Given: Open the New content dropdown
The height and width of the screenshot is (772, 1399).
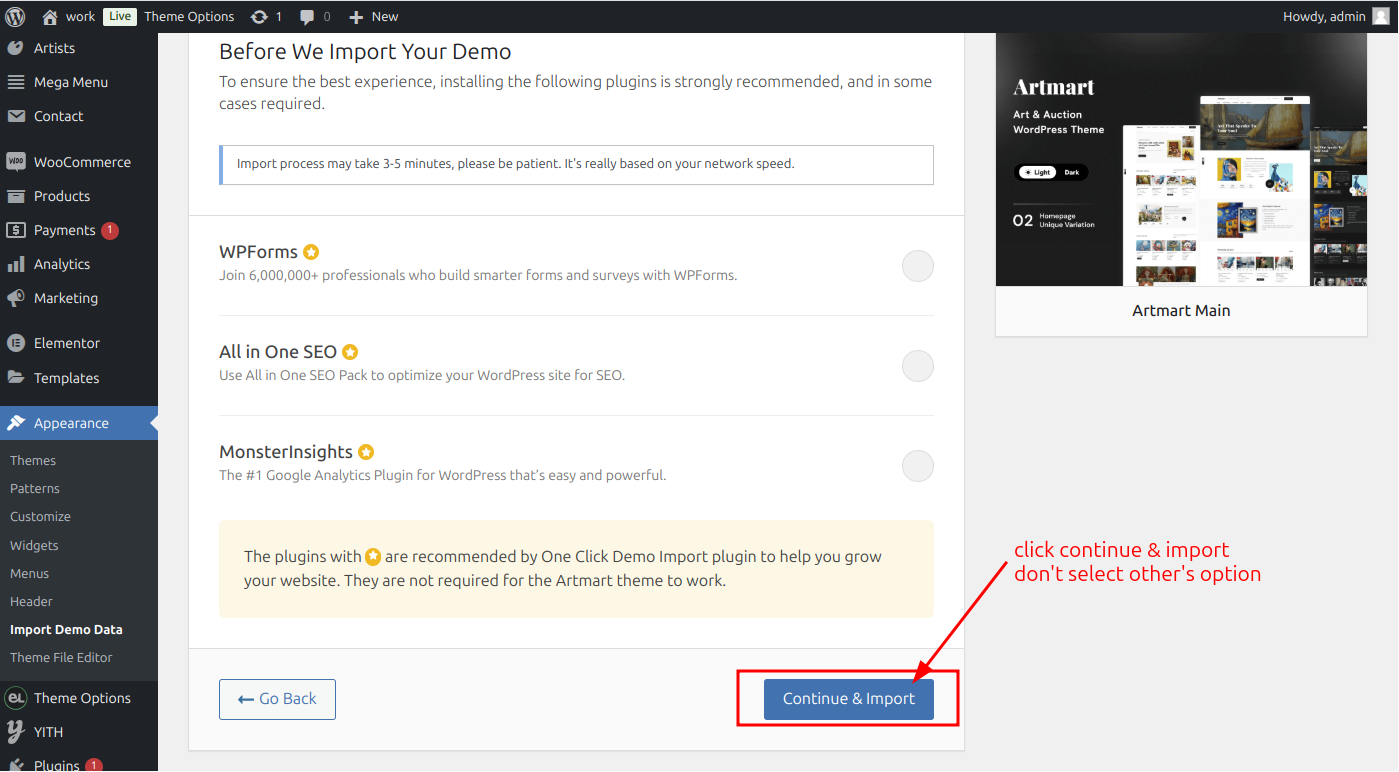Looking at the screenshot, I should click(373, 16).
